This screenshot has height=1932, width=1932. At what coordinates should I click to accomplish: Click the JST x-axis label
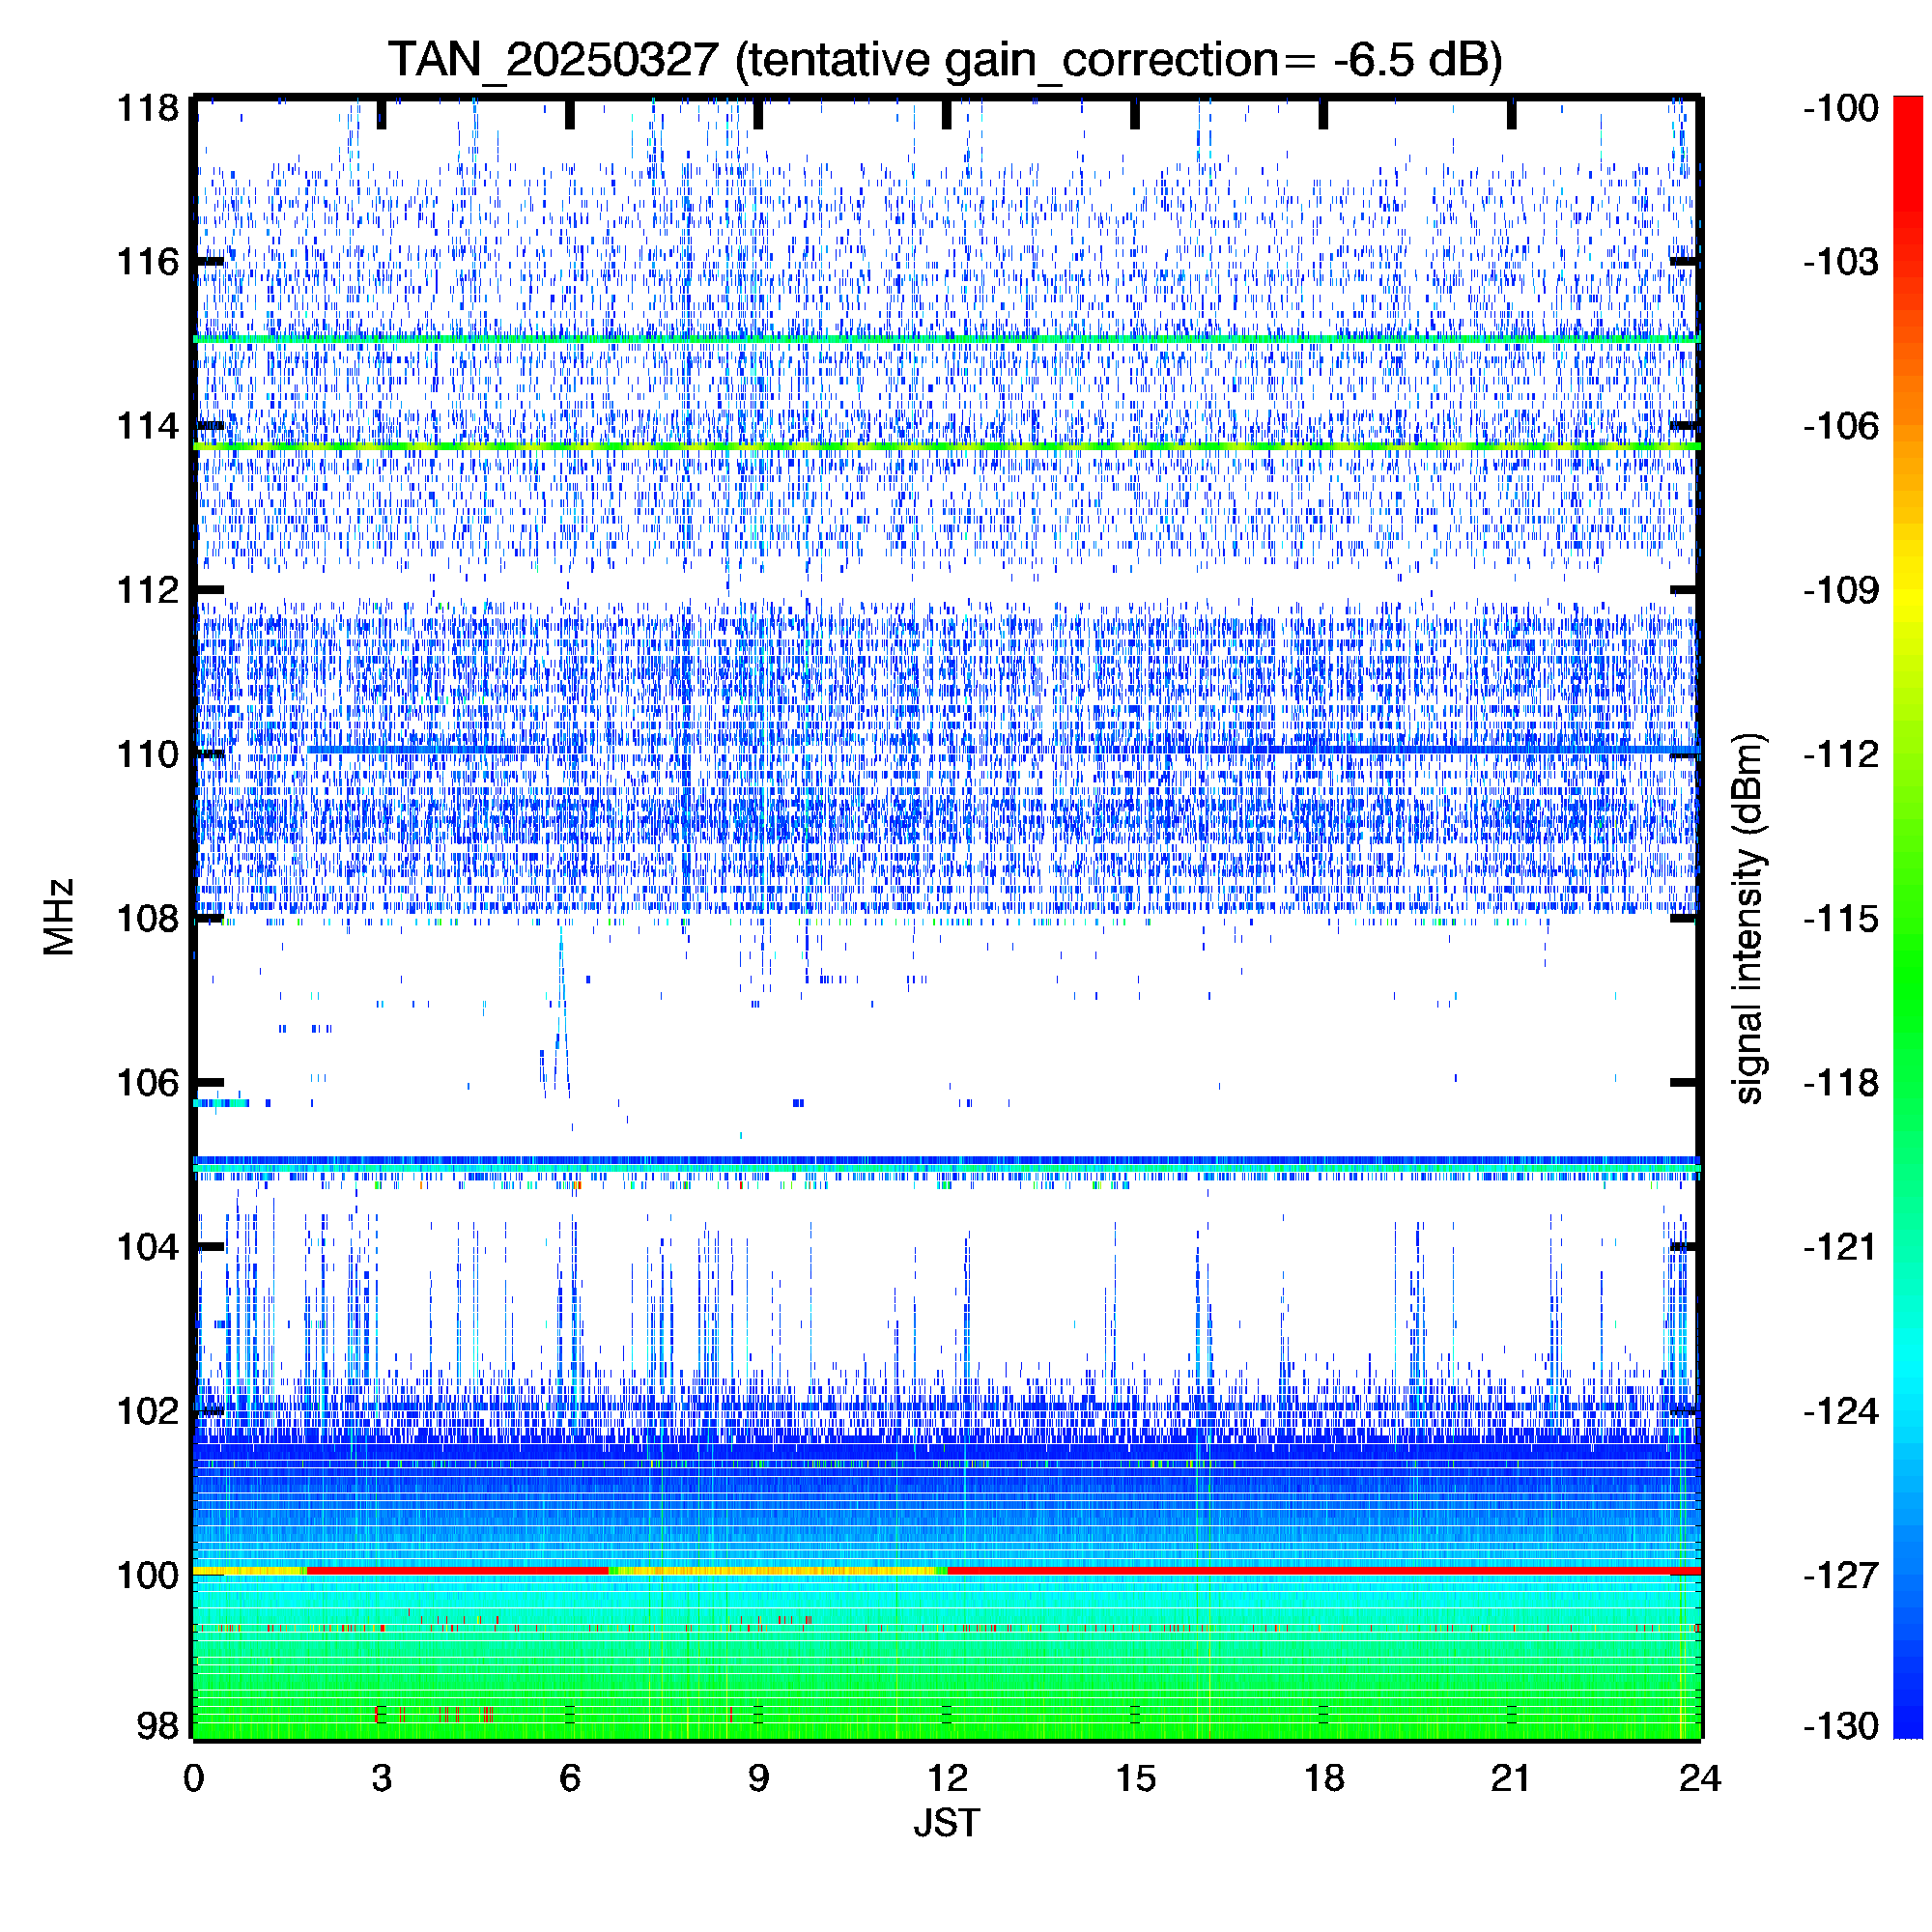[x=946, y=1823]
